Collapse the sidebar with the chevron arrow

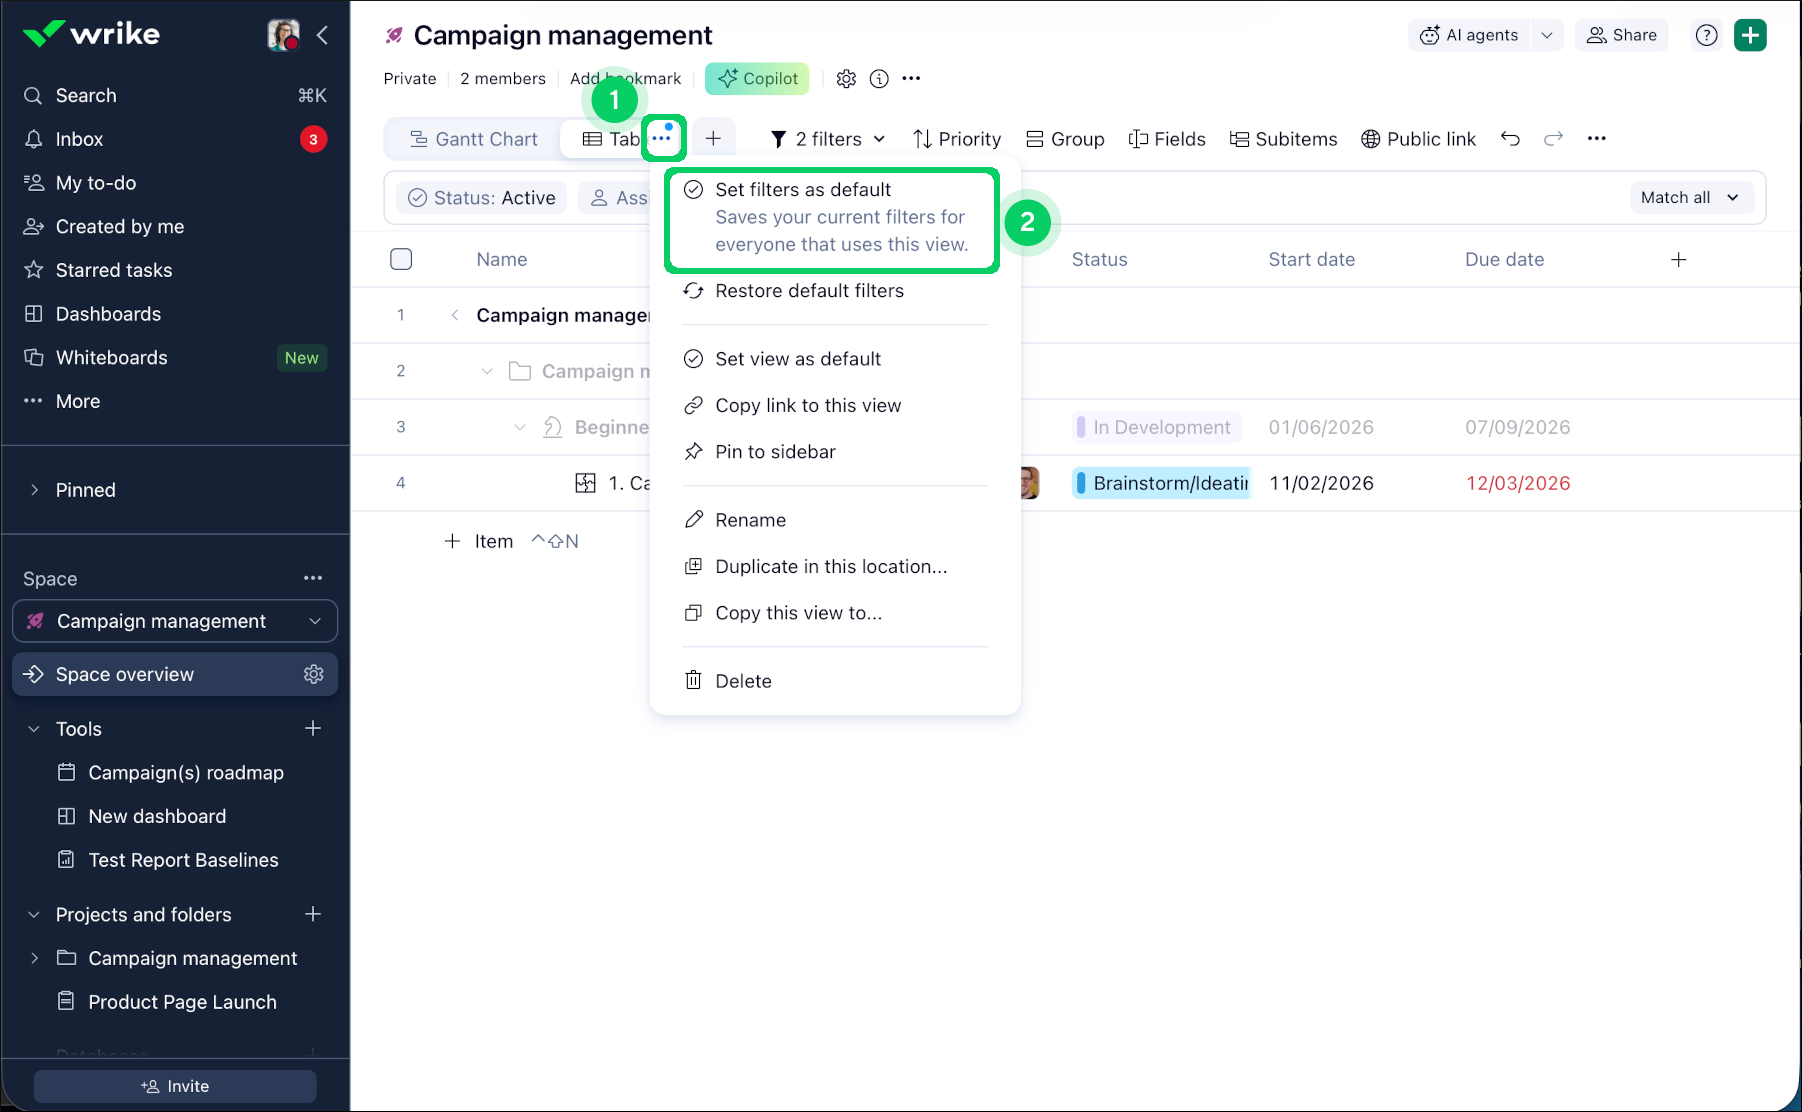coord(322,35)
